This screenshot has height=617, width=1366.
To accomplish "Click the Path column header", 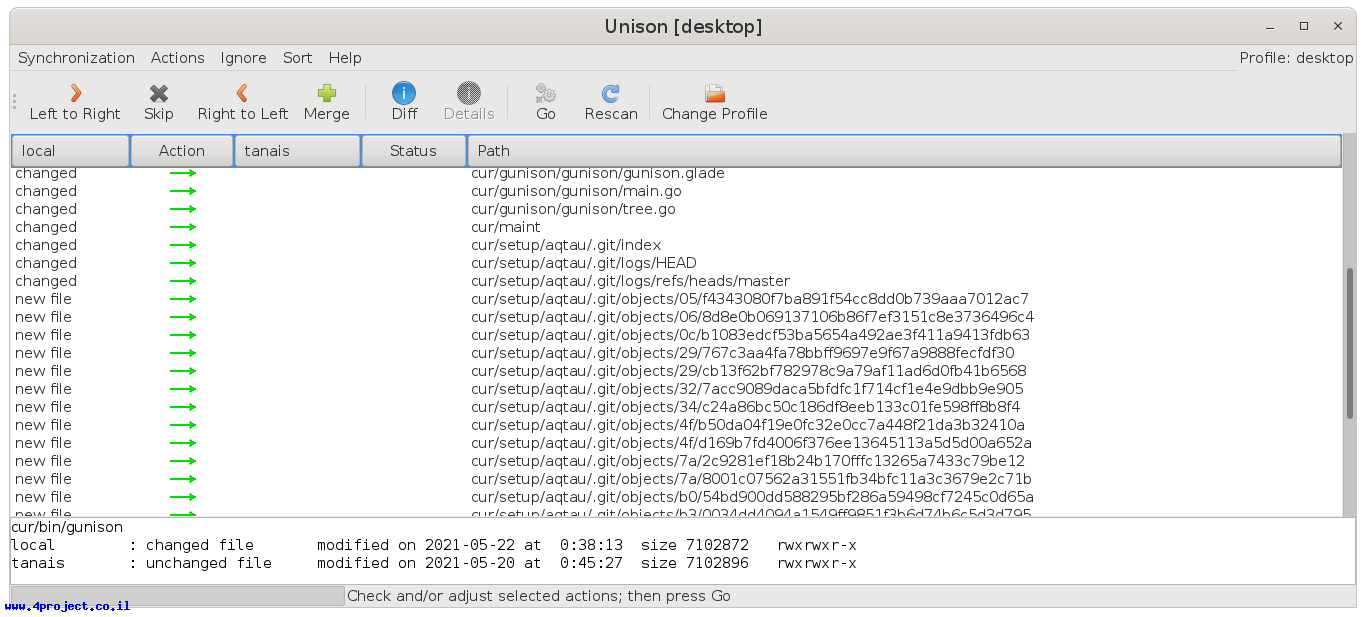I will [x=904, y=151].
